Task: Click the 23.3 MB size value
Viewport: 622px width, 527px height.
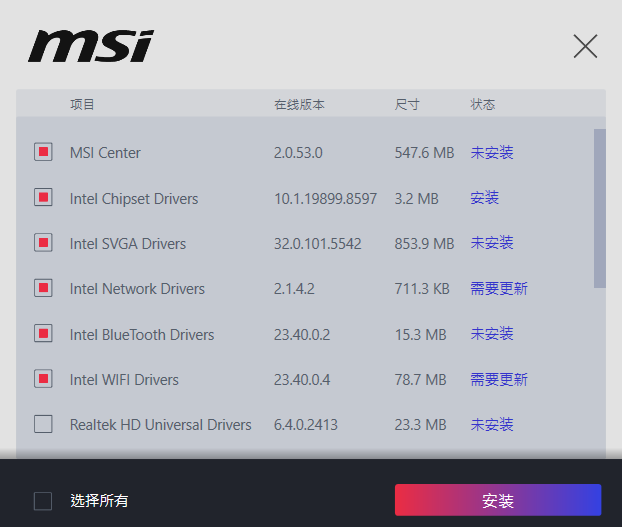Action: (x=420, y=425)
